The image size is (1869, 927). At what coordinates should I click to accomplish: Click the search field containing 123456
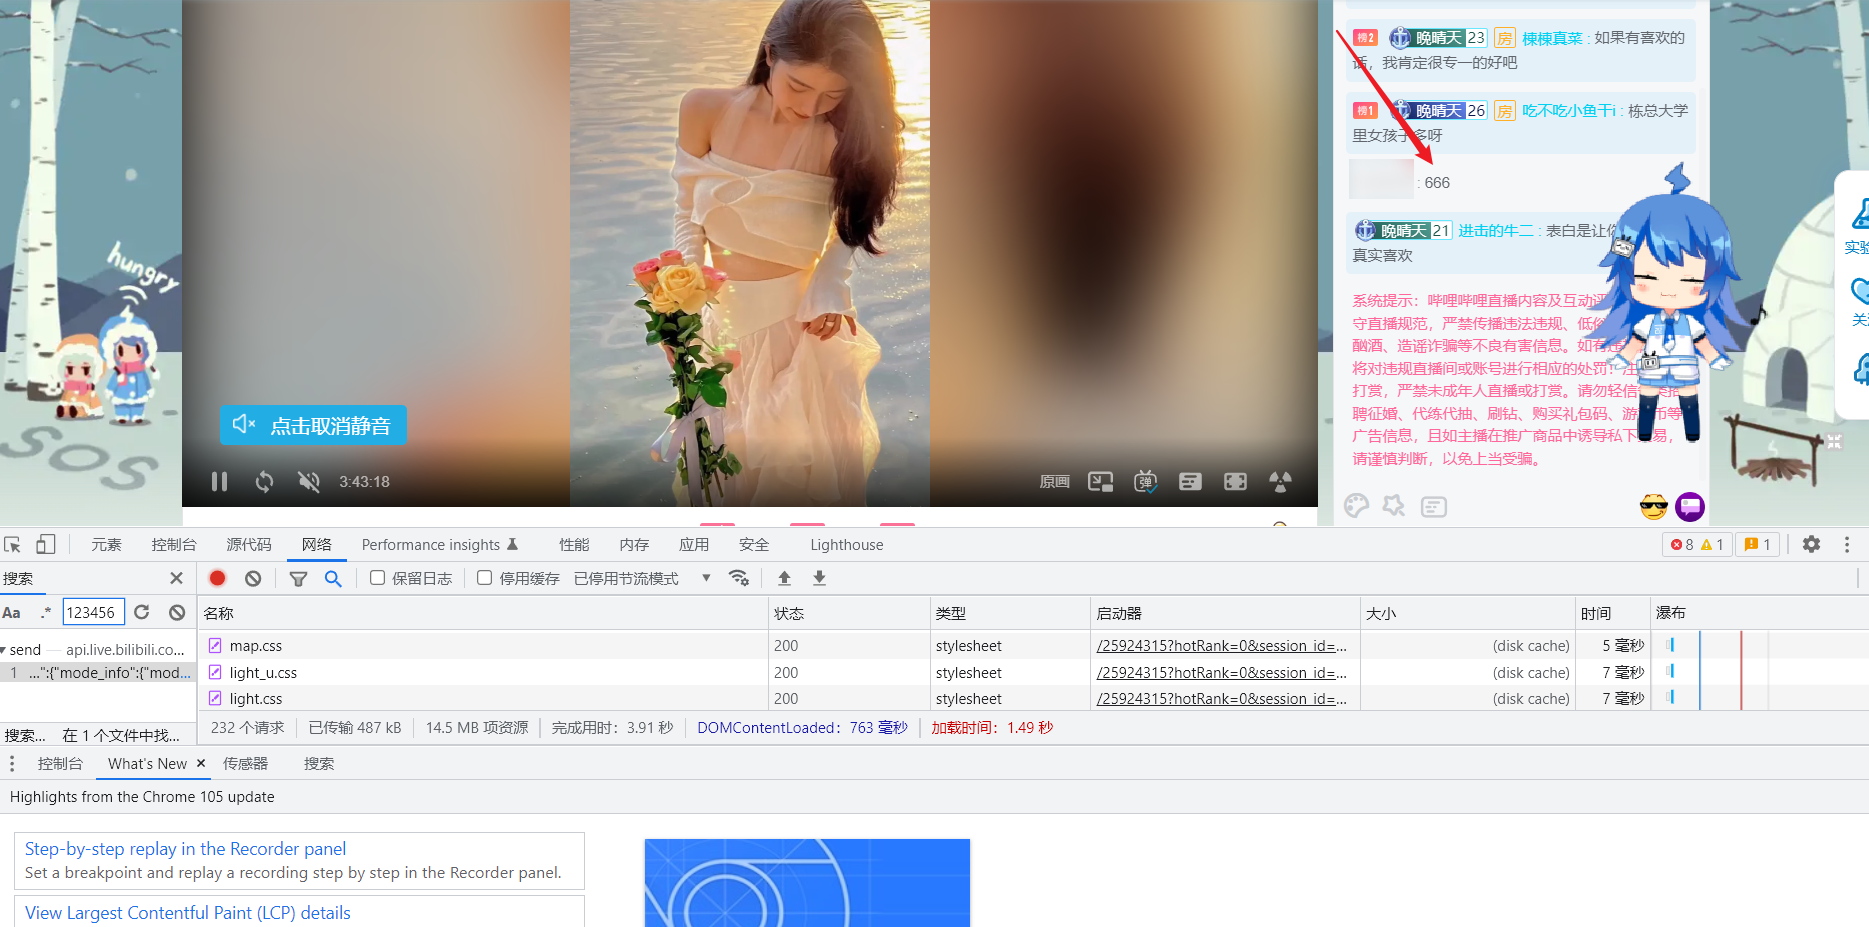[93, 613]
